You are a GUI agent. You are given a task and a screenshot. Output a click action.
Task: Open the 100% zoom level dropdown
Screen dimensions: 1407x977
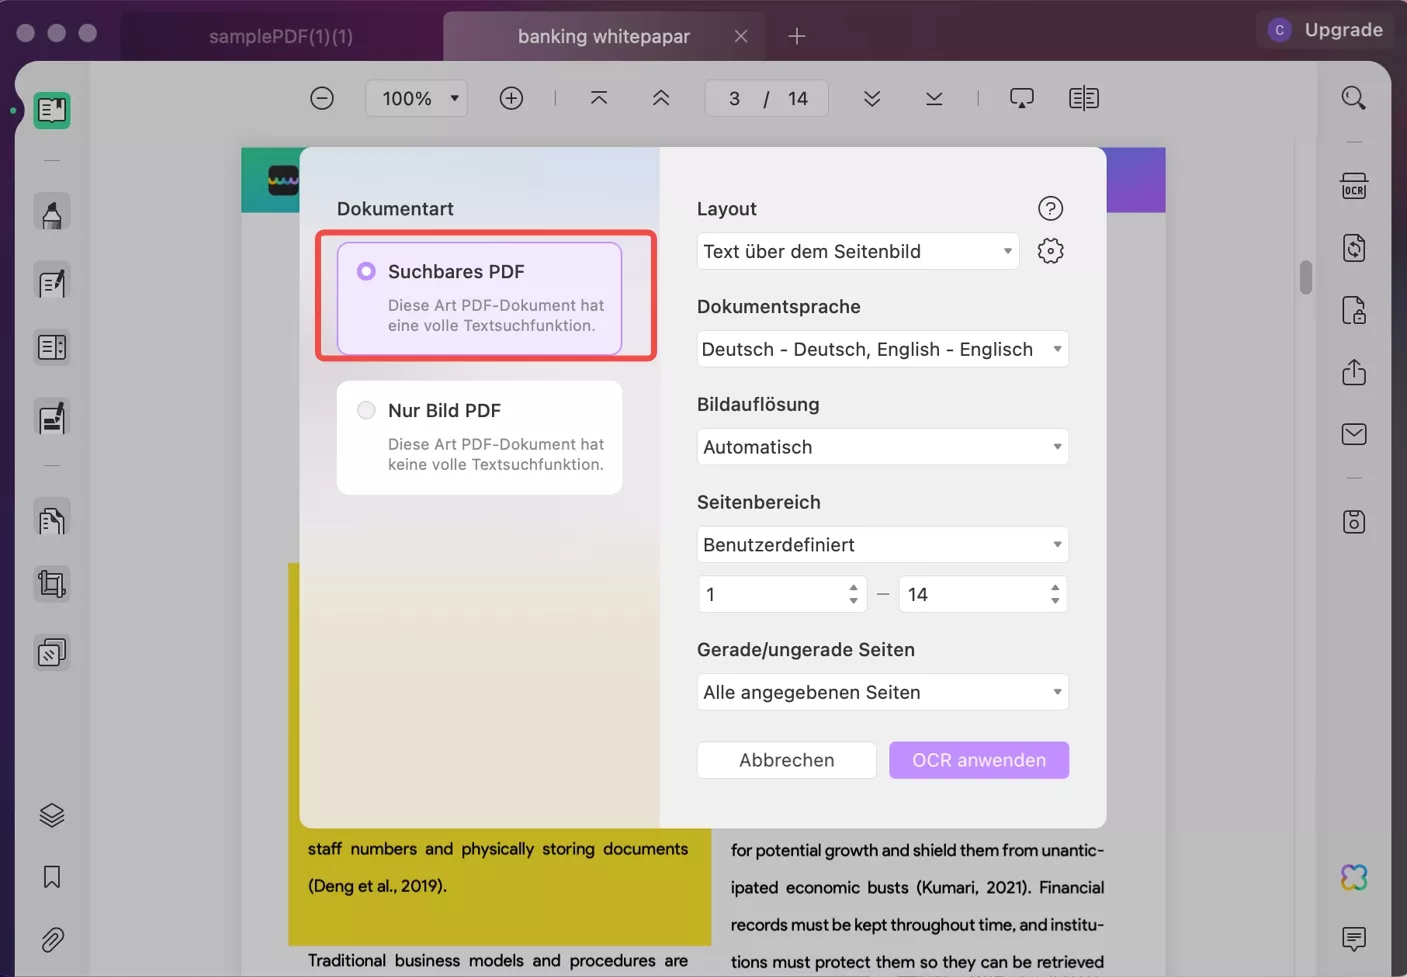(x=417, y=98)
